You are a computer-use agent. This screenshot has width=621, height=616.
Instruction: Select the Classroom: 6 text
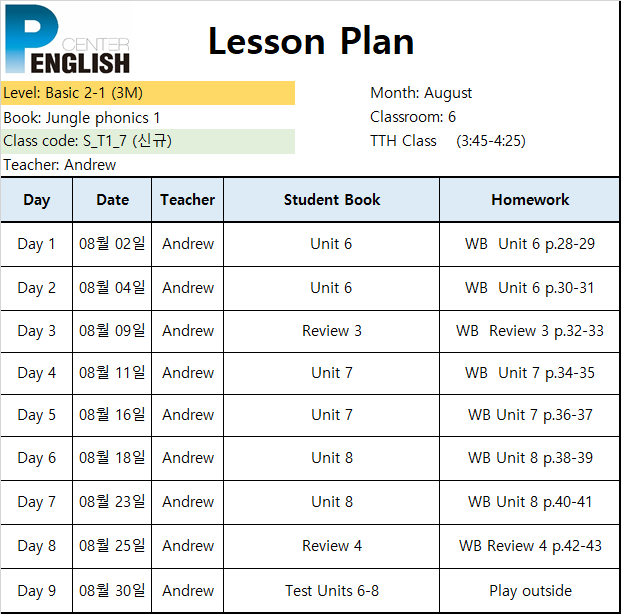click(x=413, y=117)
